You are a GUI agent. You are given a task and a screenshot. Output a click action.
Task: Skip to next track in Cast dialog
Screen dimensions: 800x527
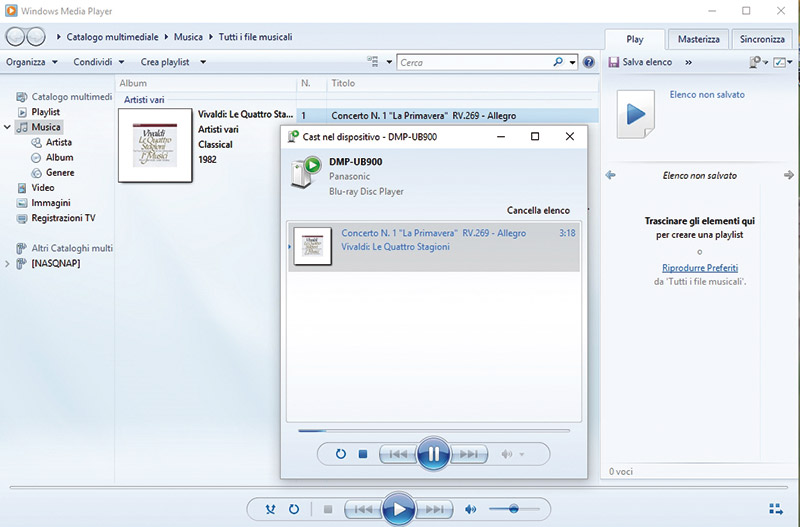[467, 454]
